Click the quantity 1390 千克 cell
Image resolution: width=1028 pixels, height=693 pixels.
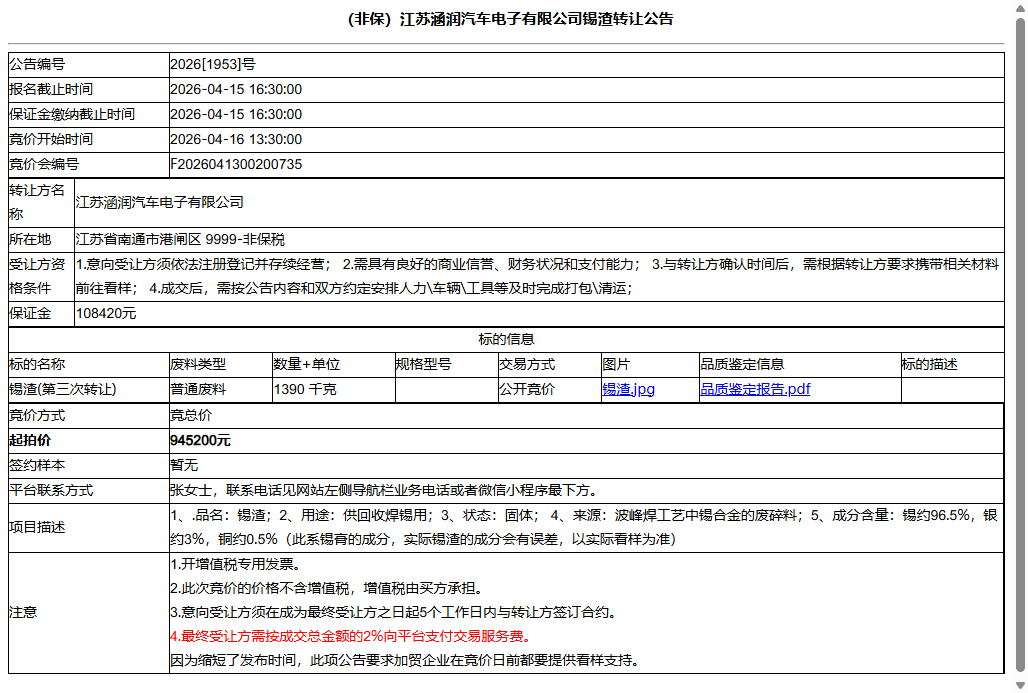tap(333, 389)
